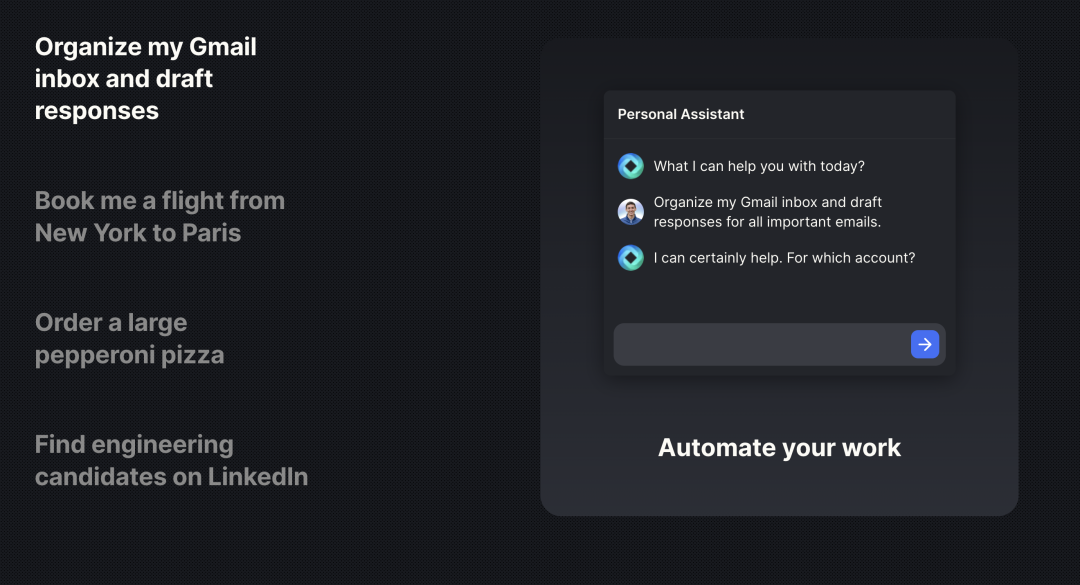
Task: Click the reply "I can certainly help. For which account?"
Action: 784,258
